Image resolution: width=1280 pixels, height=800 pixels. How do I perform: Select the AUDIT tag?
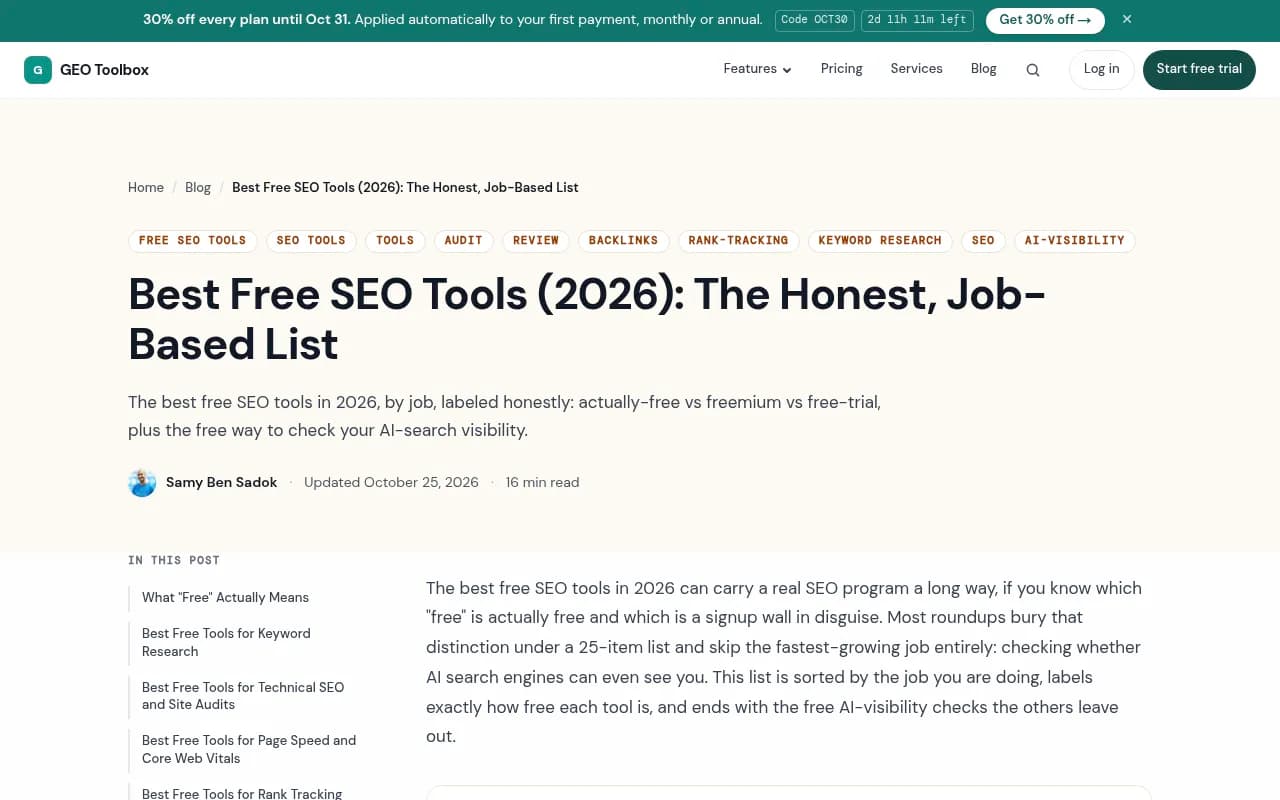click(463, 241)
